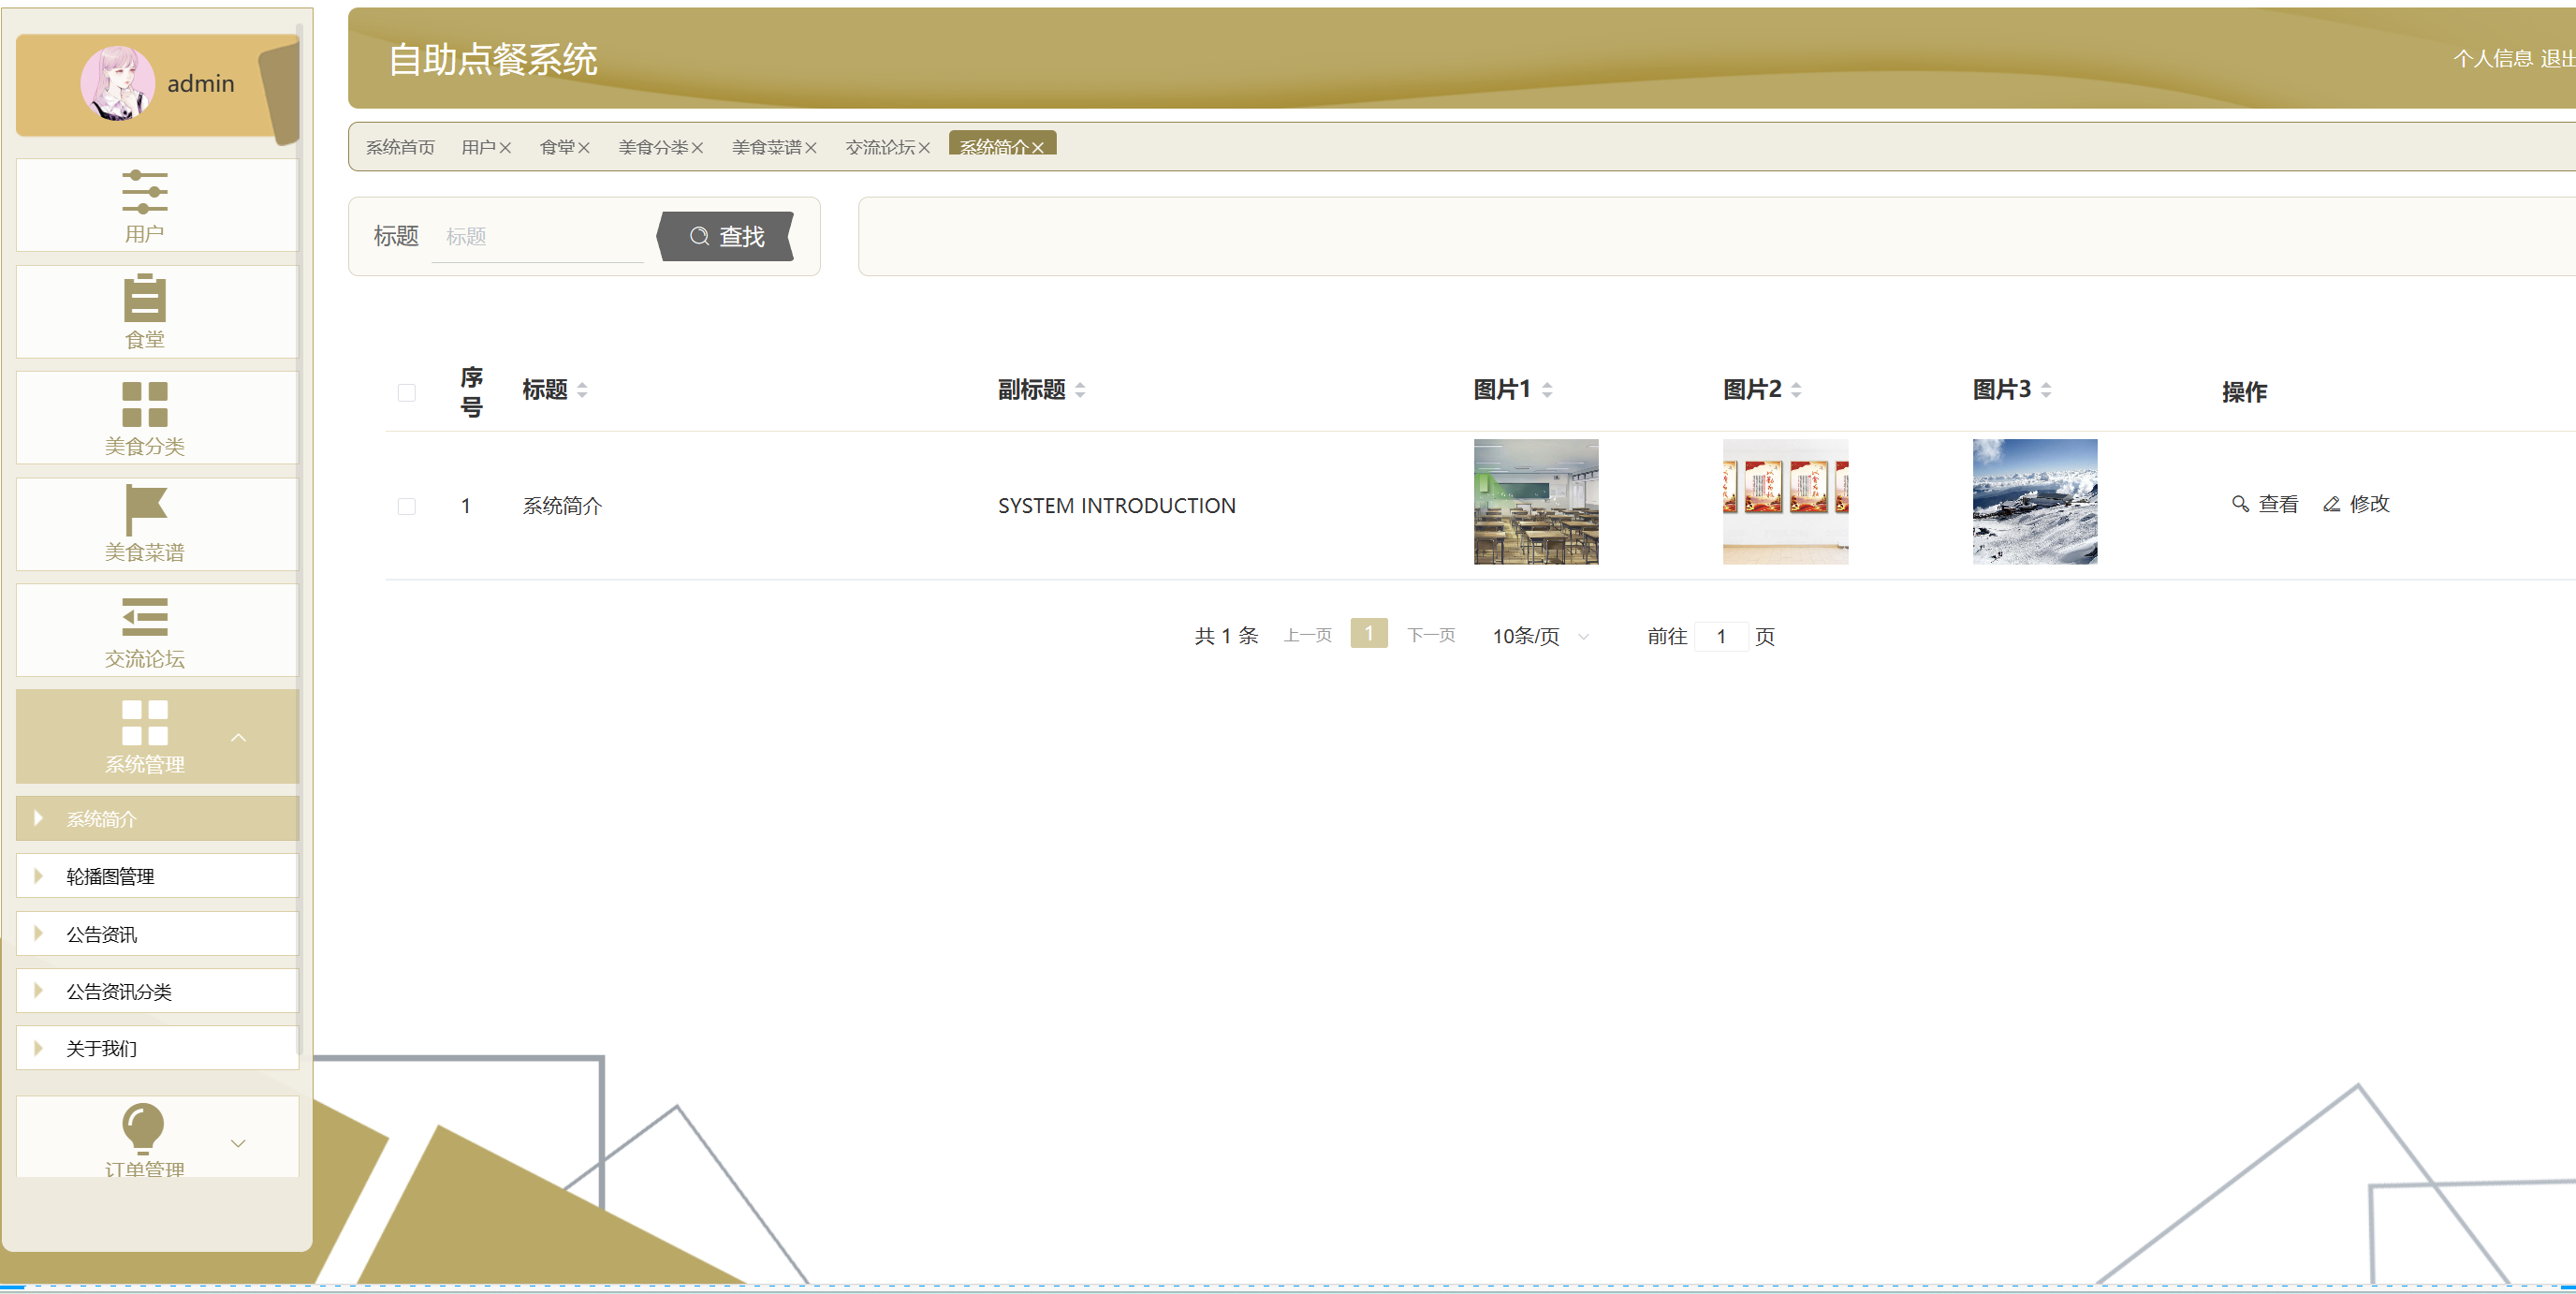The width and height of the screenshot is (2576, 1294).
Task: Click the 交流论坛 list icon
Action: [144, 616]
